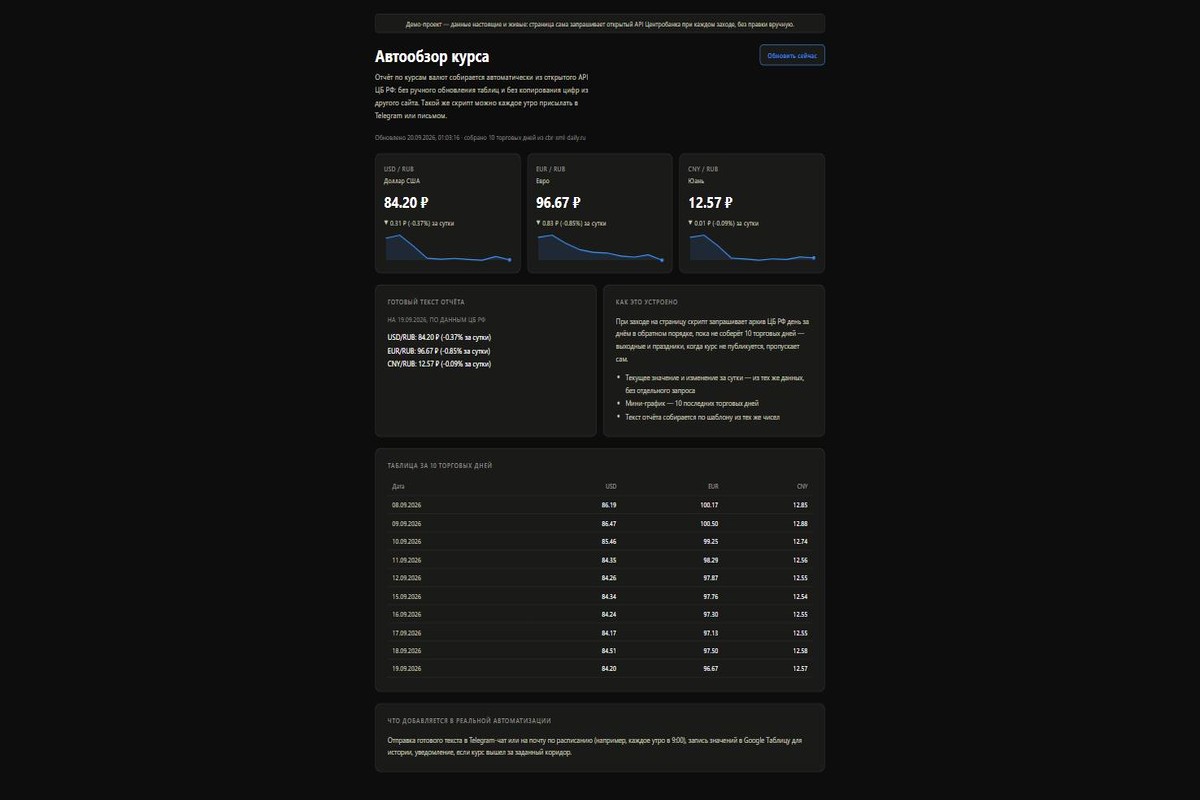Click the «0.83 ₽ (-0.85%) за сутки» change line
The image size is (1200, 800).
[571, 223]
